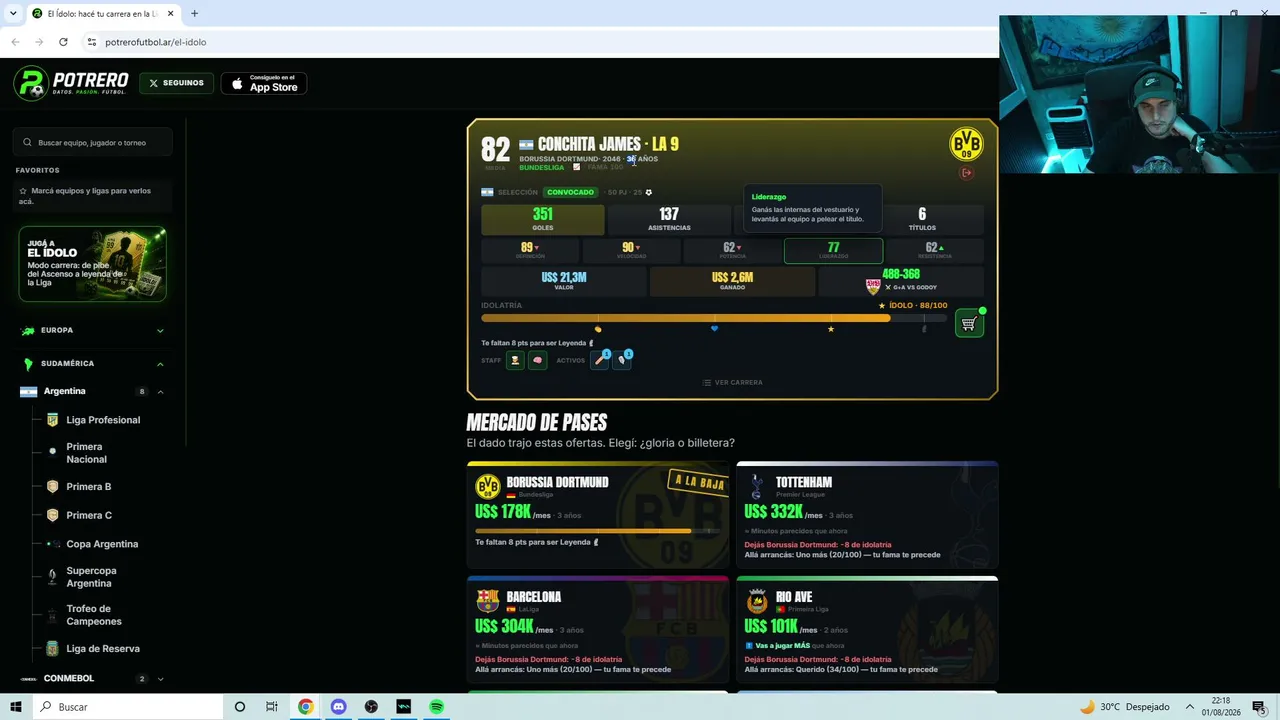1280x720 pixels.
Task: Click the 89 Definición attribute
Action: [x=530, y=251]
